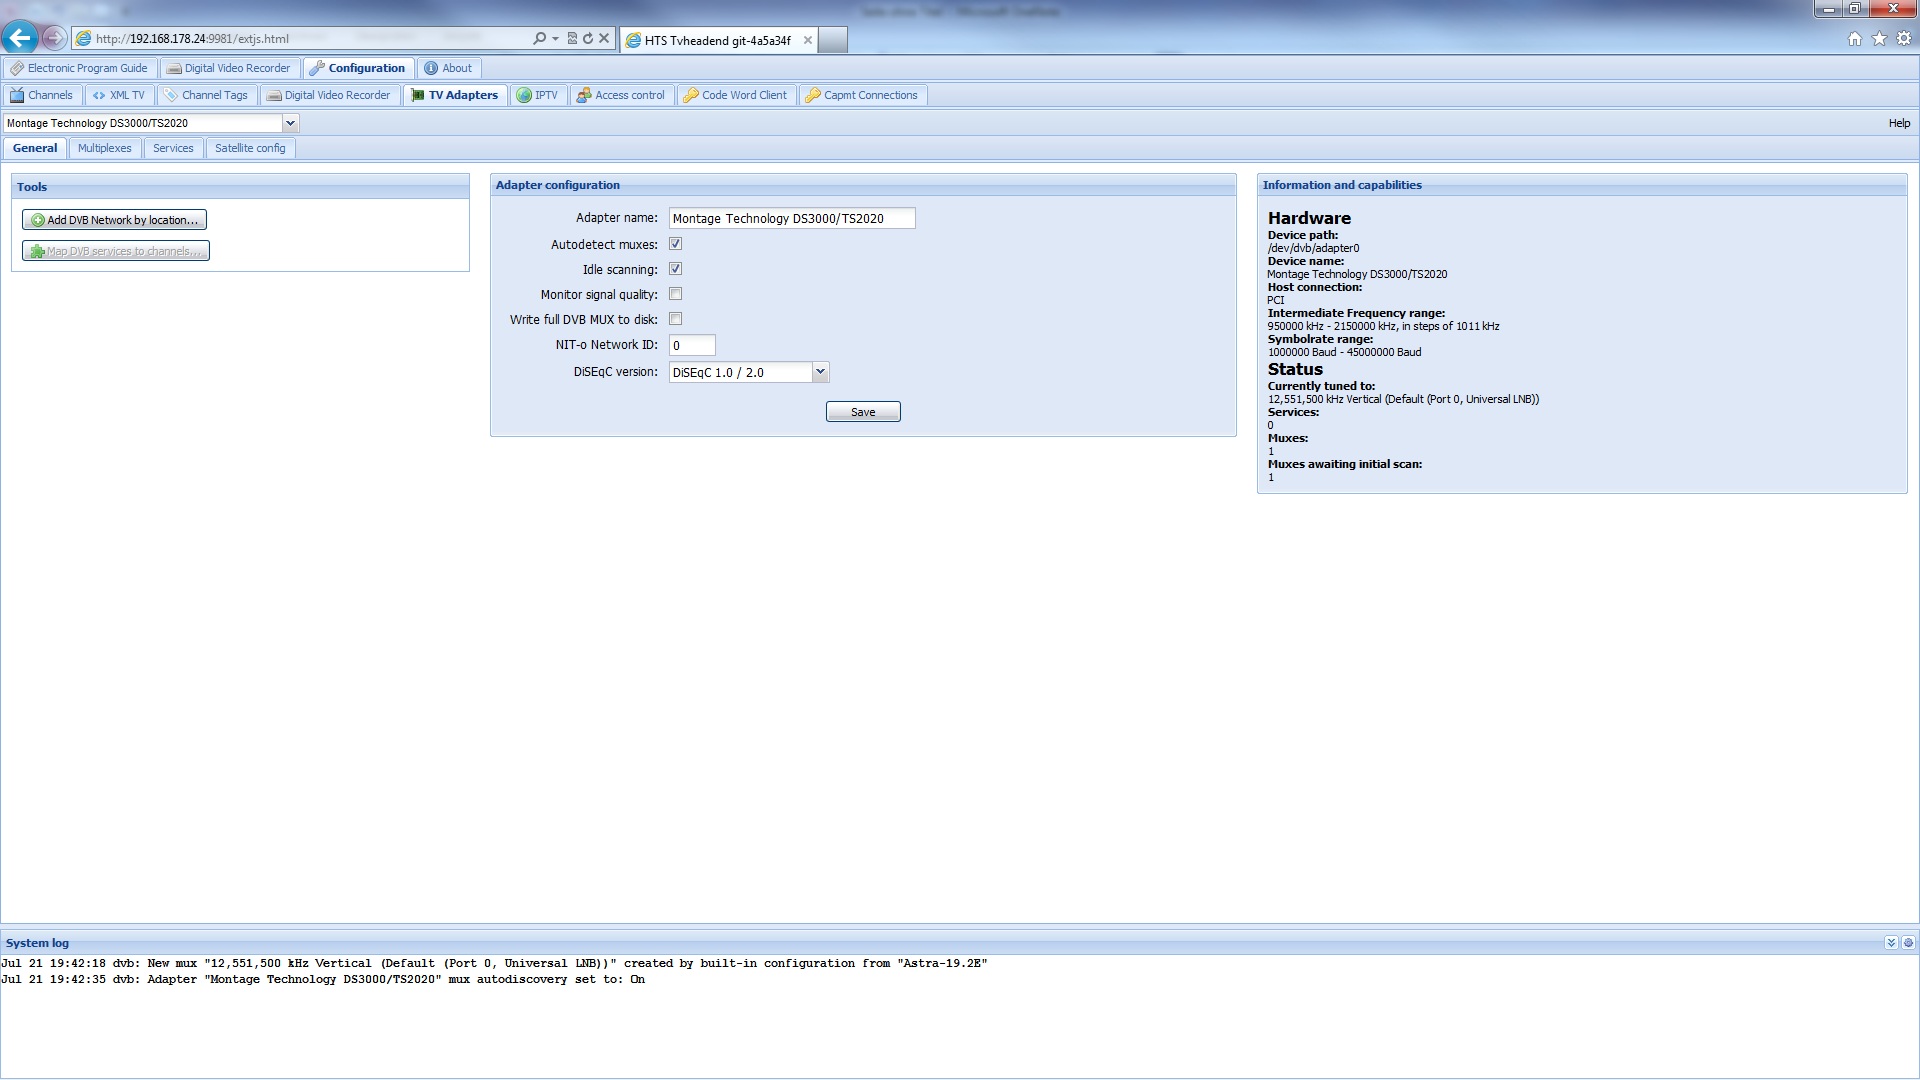Click the browser refresh icon
Viewport: 1920px width, 1080px height.
click(x=588, y=38)
